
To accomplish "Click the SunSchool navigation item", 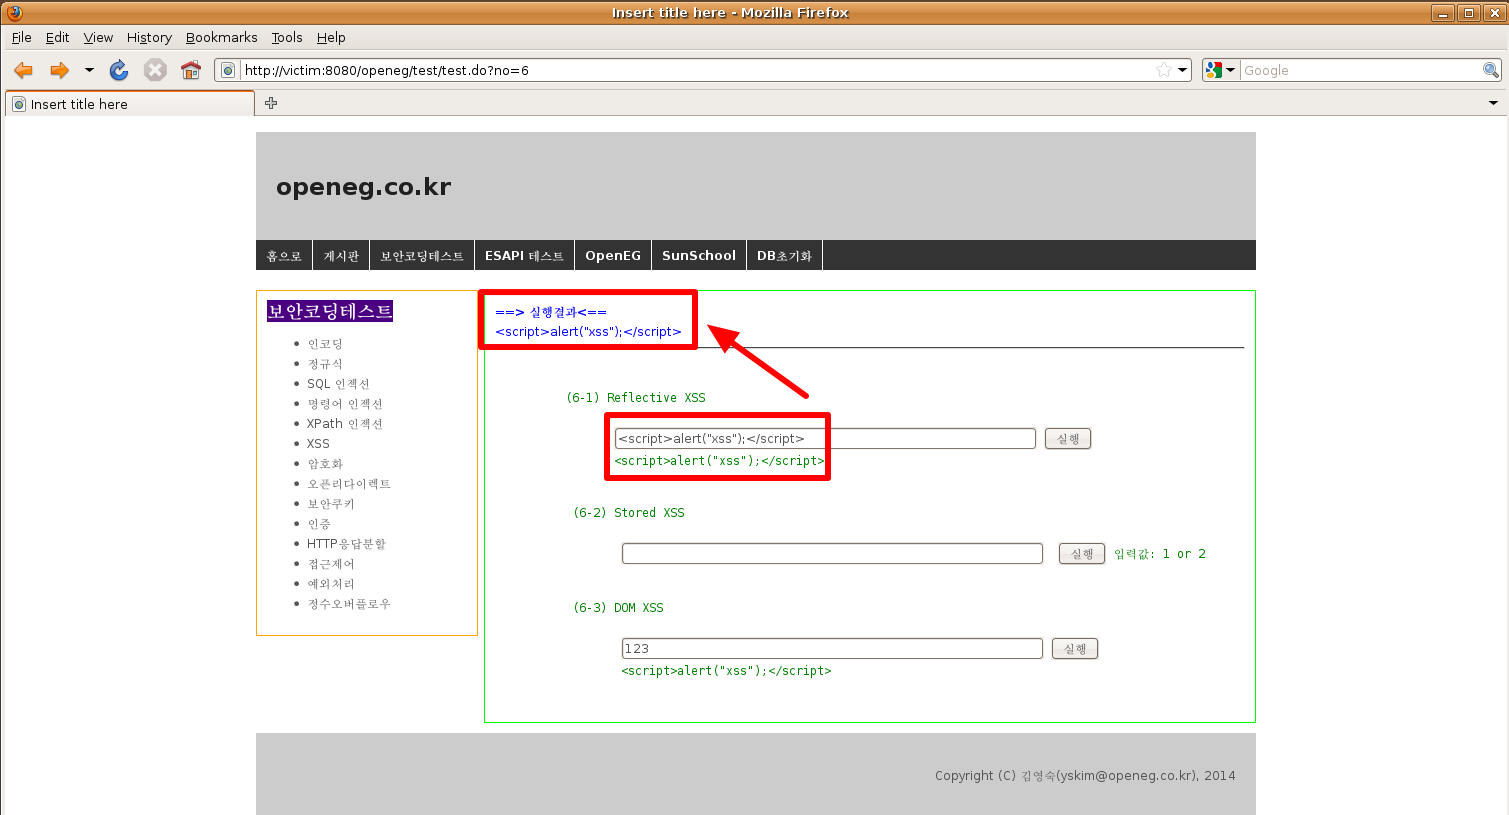I will pos(699,255).
